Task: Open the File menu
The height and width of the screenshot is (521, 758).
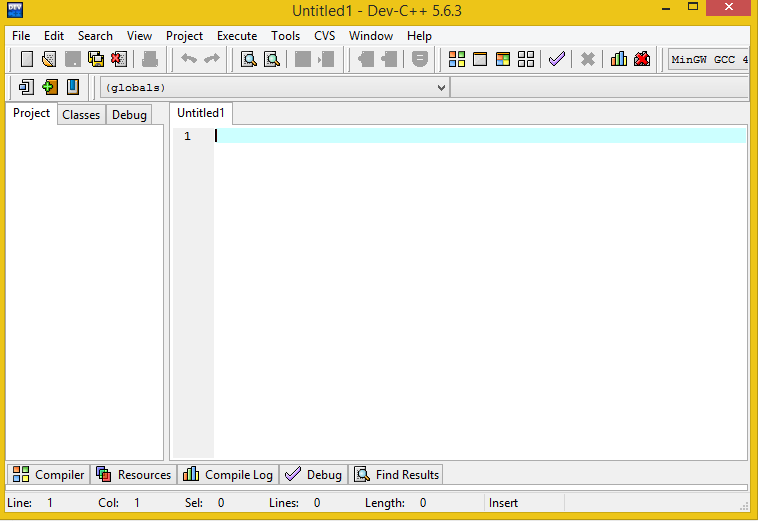Action: (x=21, y=36)
